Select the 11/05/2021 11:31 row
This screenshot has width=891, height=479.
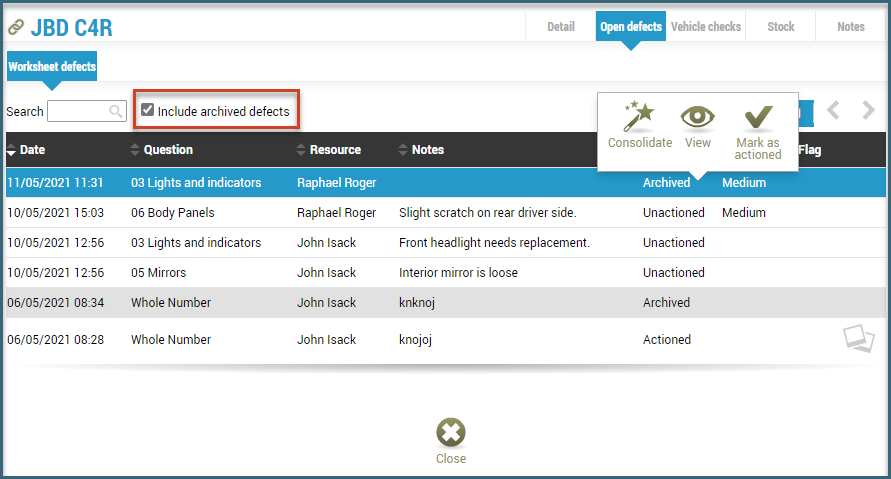(446, 182)
